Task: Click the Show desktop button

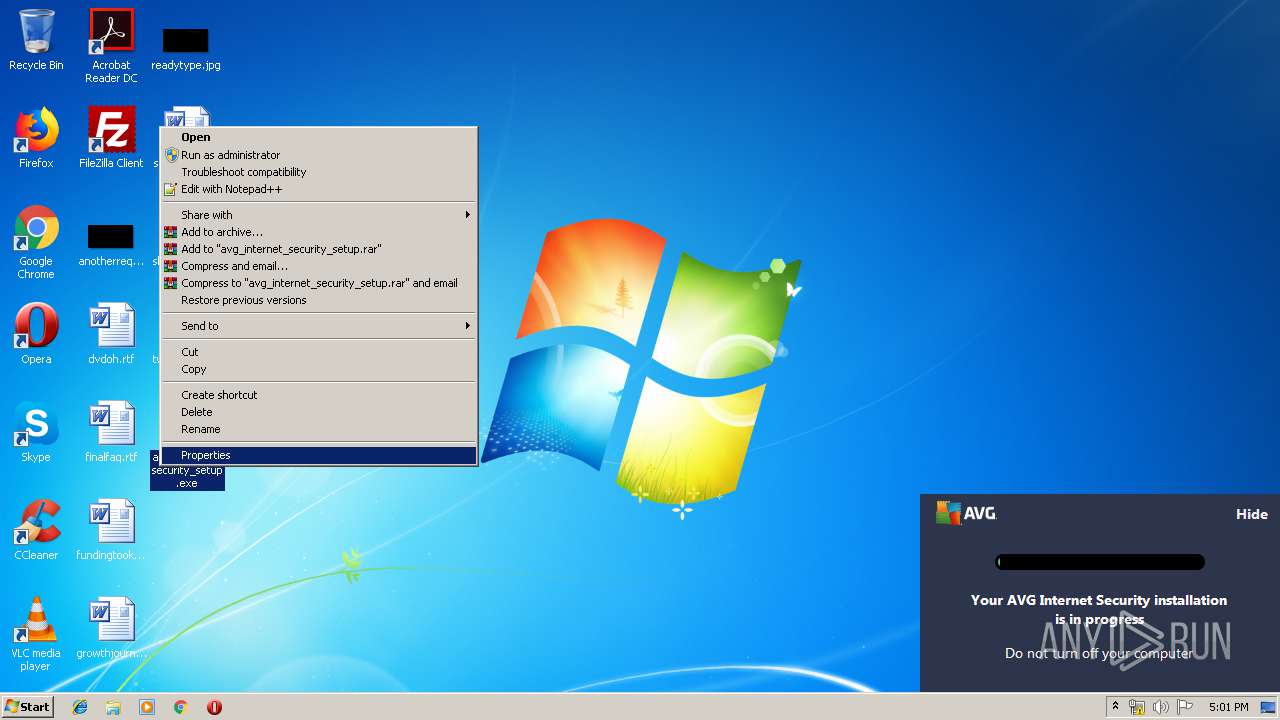Action: click(x=1268, y=707)
